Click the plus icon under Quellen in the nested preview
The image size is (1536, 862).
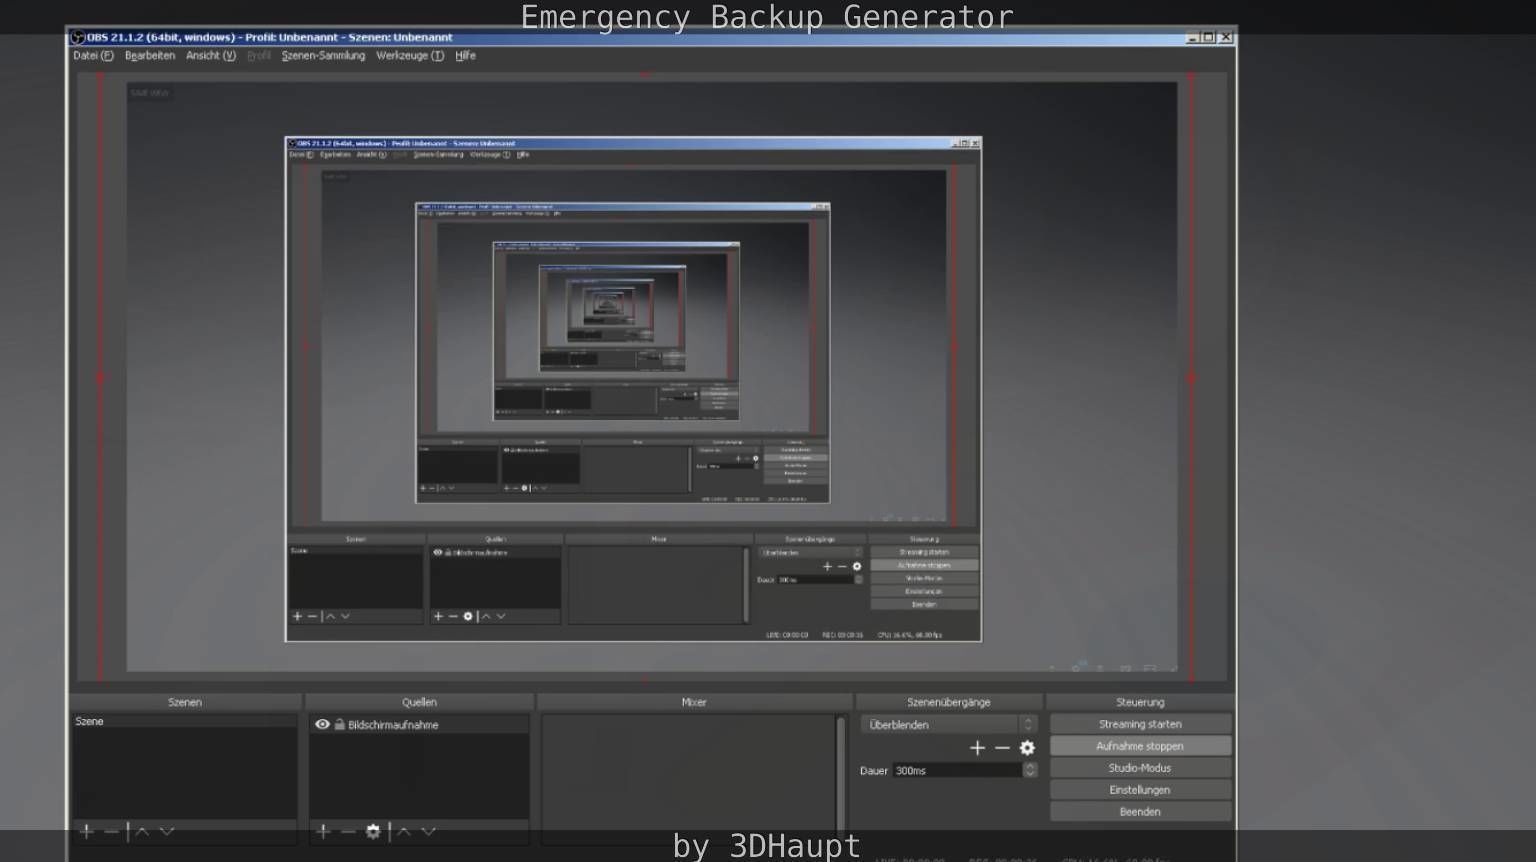(x=438, y=616)
